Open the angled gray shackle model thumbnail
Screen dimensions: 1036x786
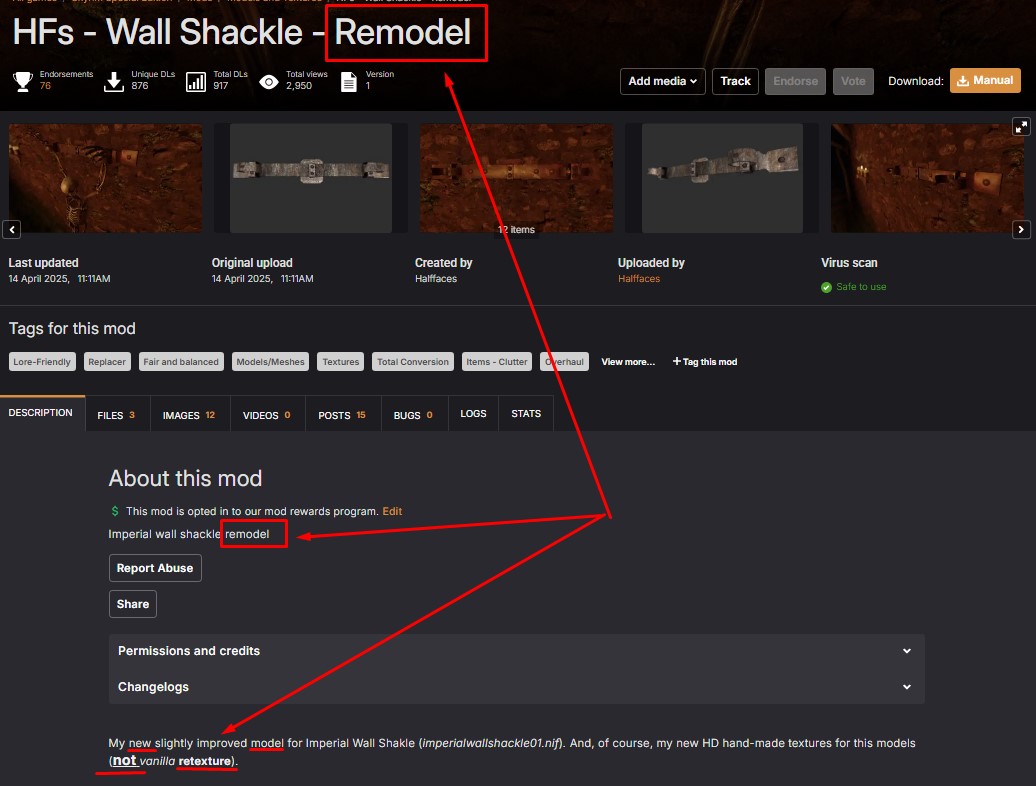[722, 178]
